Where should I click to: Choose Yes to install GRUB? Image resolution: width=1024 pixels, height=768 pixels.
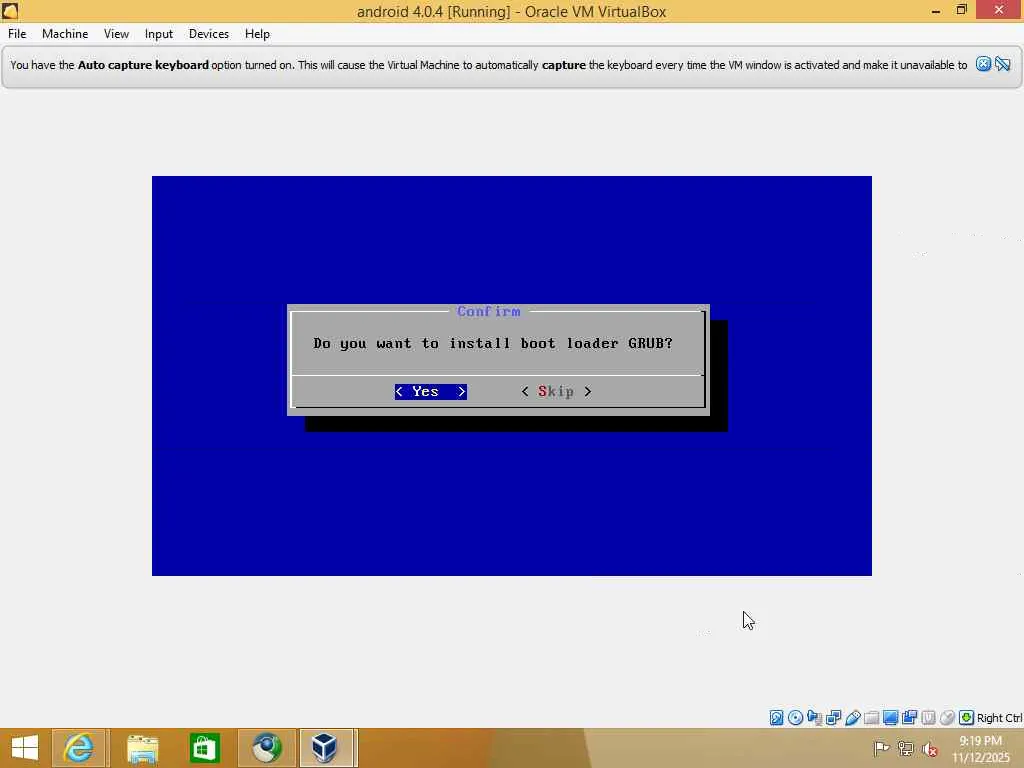pyautogui.click(x=430, y=391)
